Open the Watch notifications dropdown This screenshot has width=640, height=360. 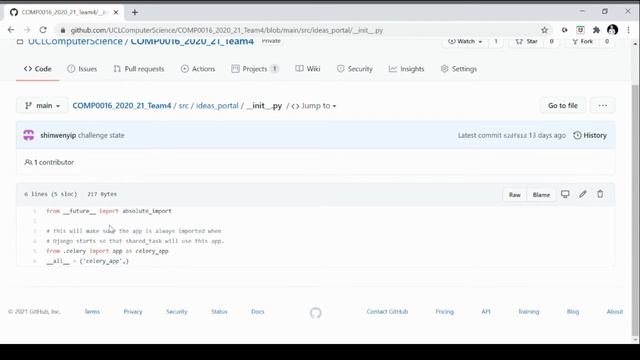click(x=464, y=41)
